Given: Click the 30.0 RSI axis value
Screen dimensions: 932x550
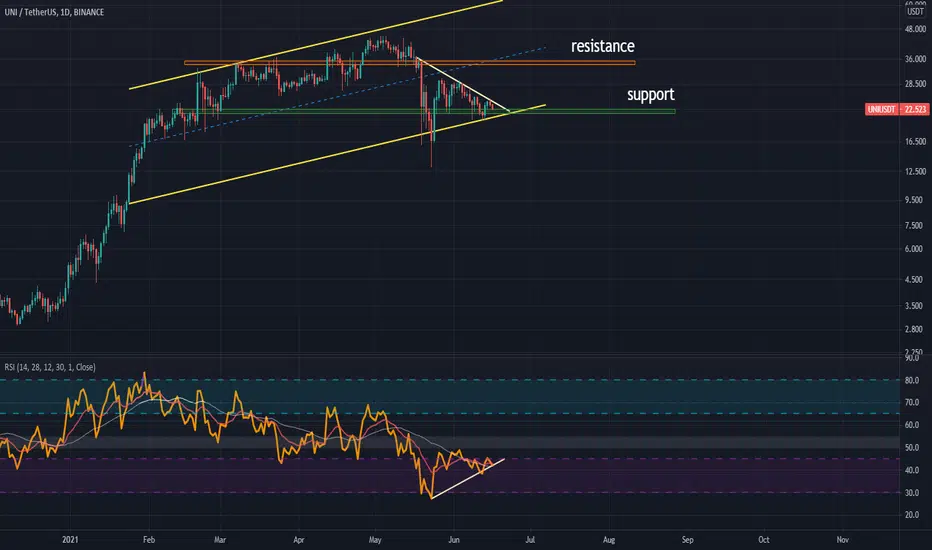Looking at the screenshot, I should tap(912, 493).
